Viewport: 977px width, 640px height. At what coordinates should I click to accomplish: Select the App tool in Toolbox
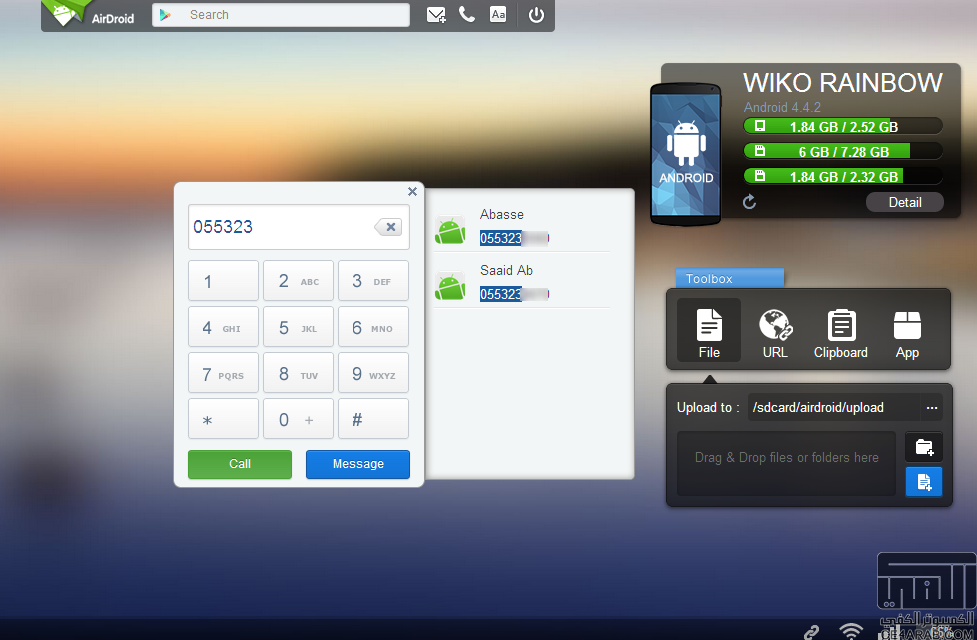[x=907, y=334]
